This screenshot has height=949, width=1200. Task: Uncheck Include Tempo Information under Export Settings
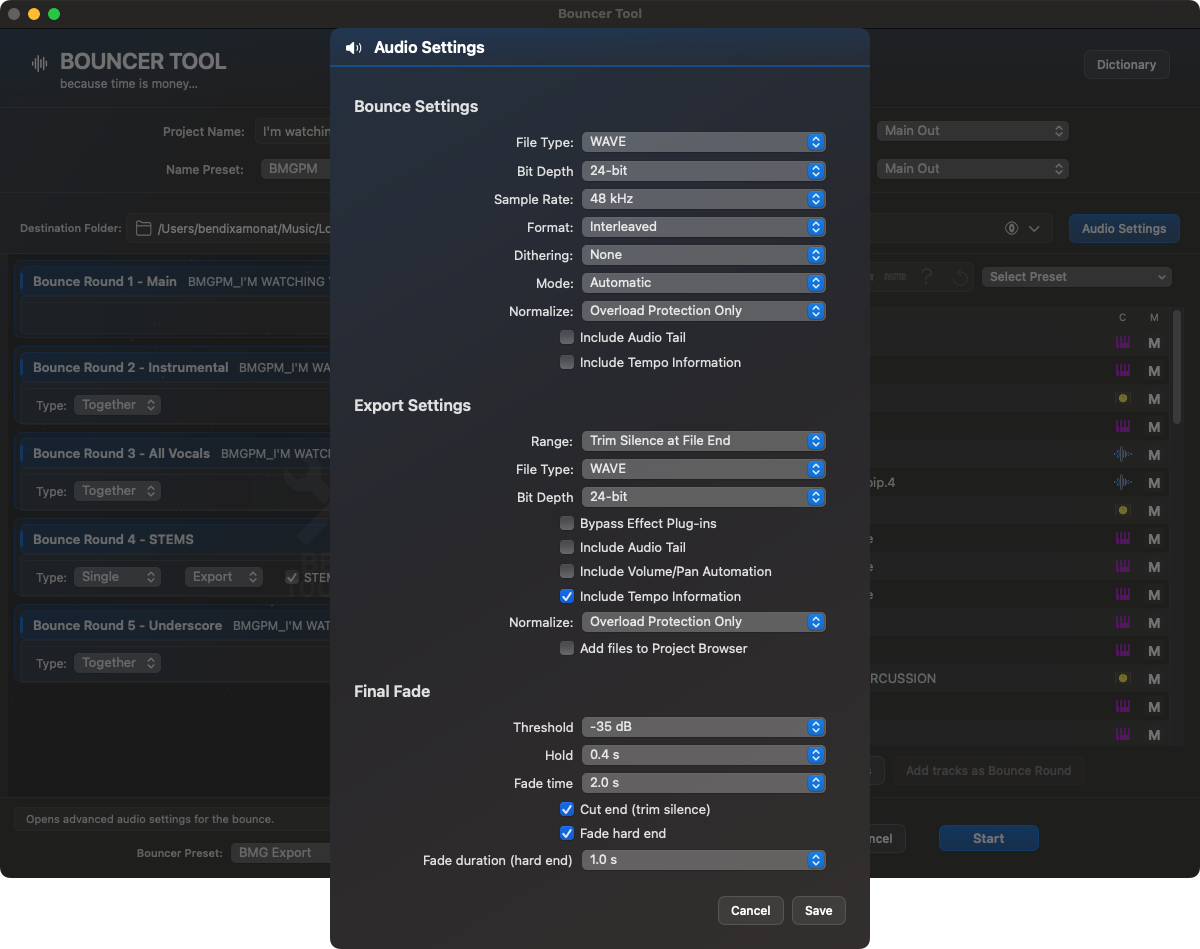point(567,597)
